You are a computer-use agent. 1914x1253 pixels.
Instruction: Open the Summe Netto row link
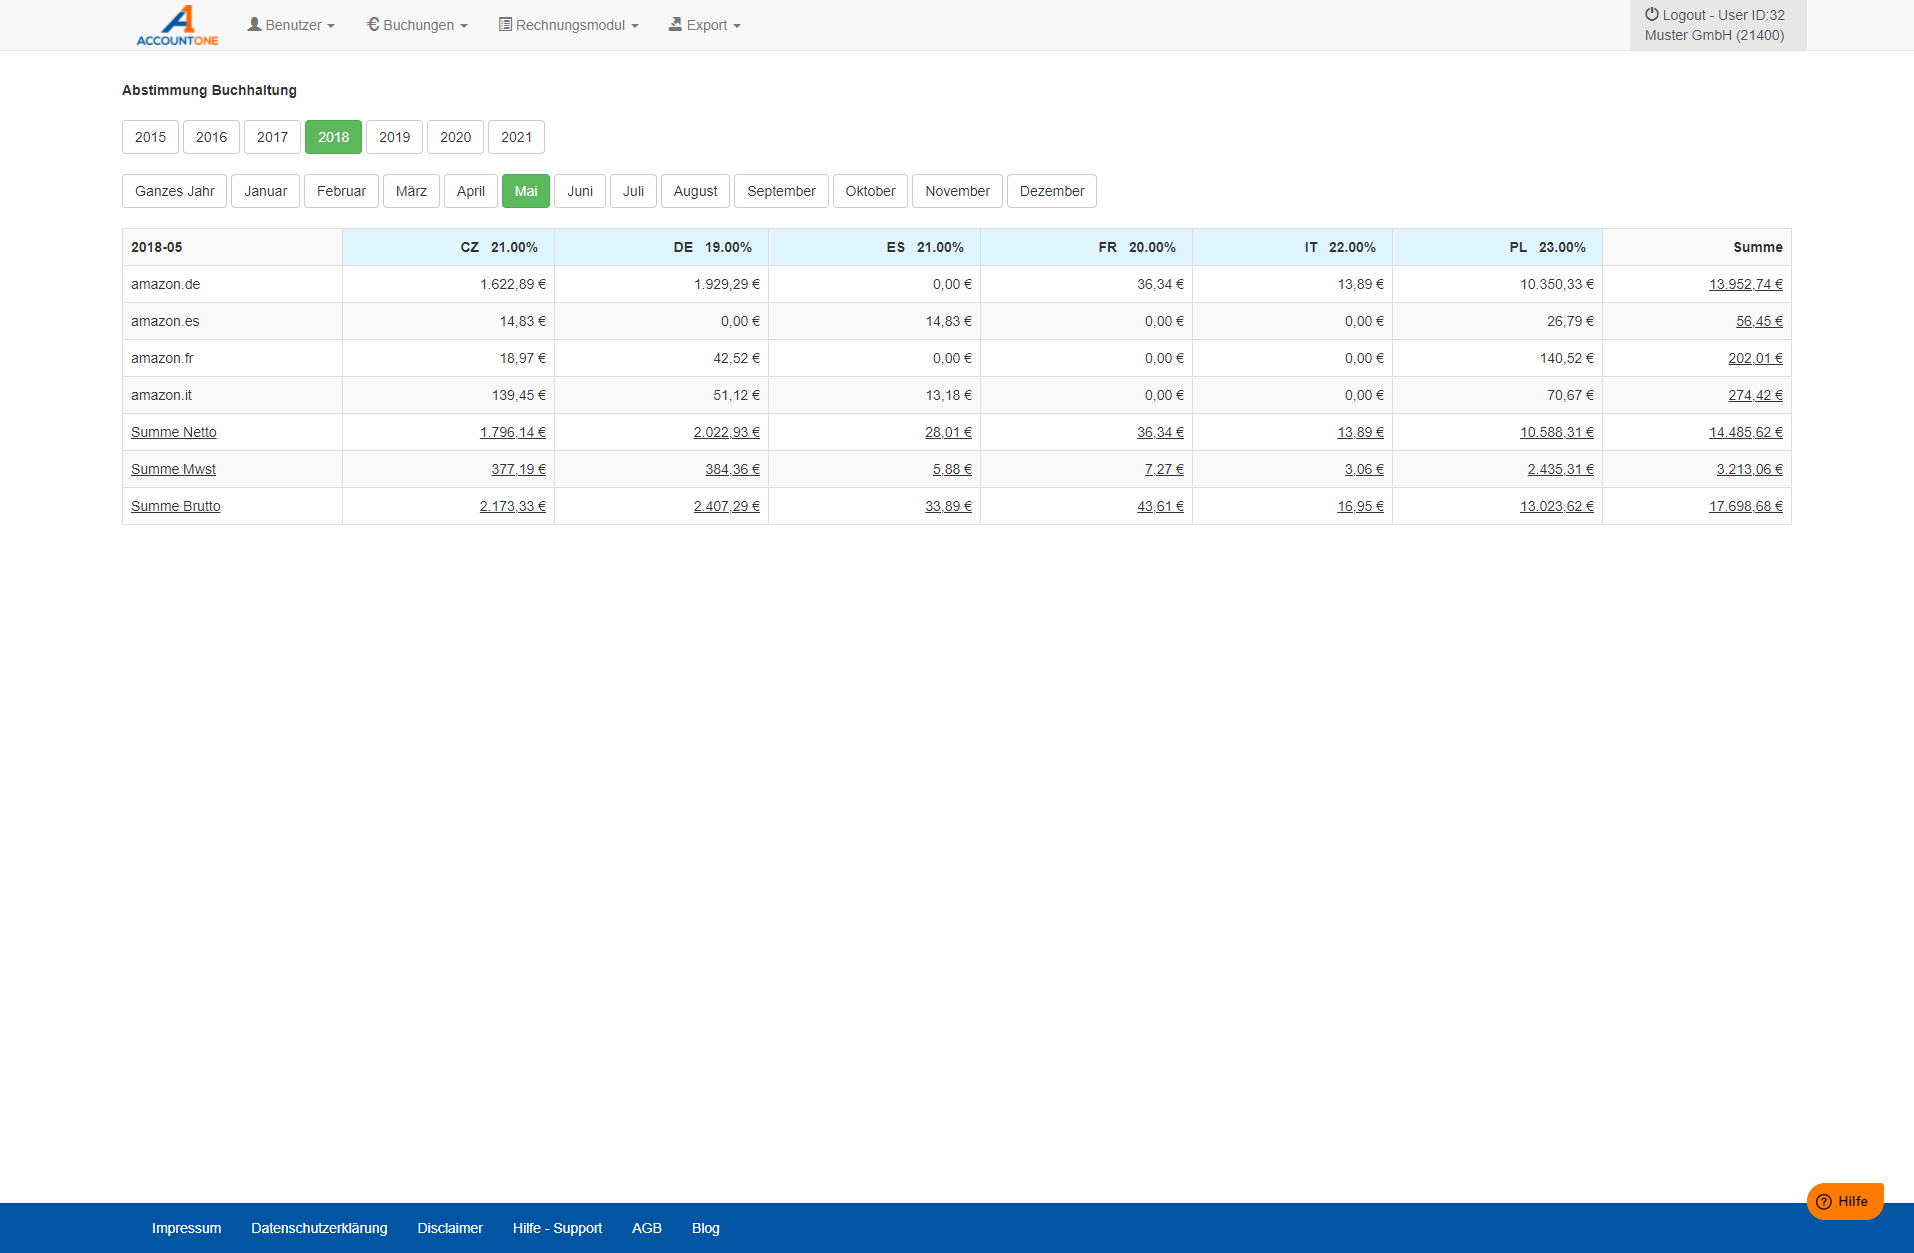point(174,432)
